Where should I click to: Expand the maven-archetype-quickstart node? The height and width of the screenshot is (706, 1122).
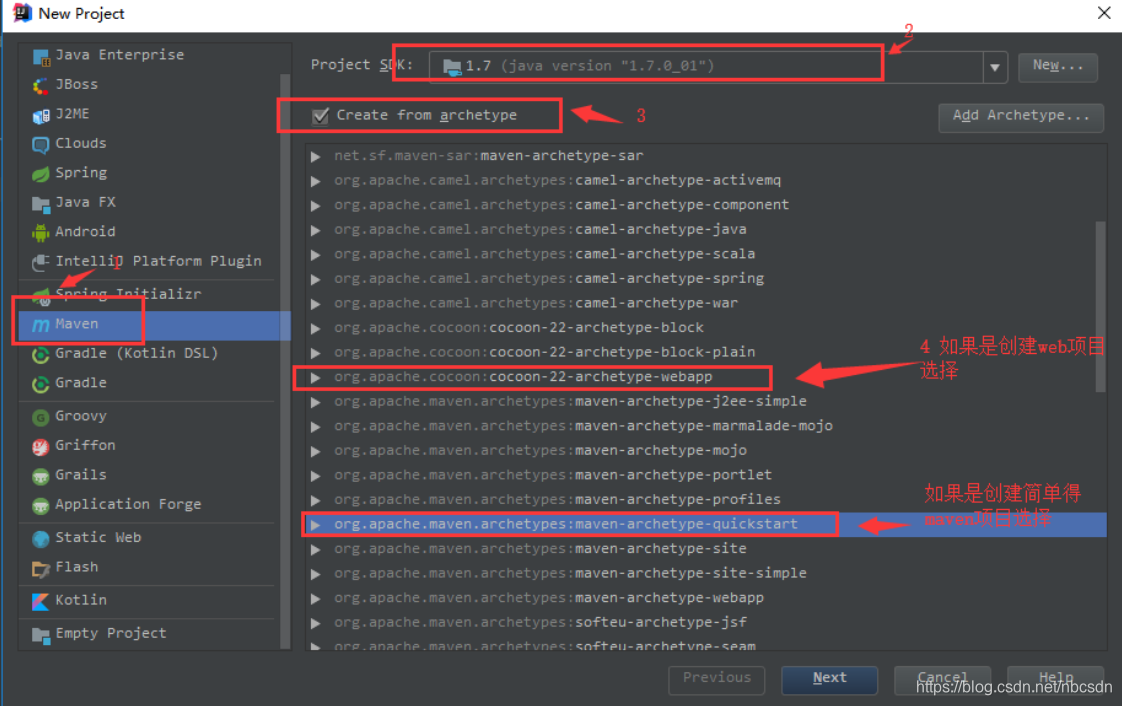(316, 525)
